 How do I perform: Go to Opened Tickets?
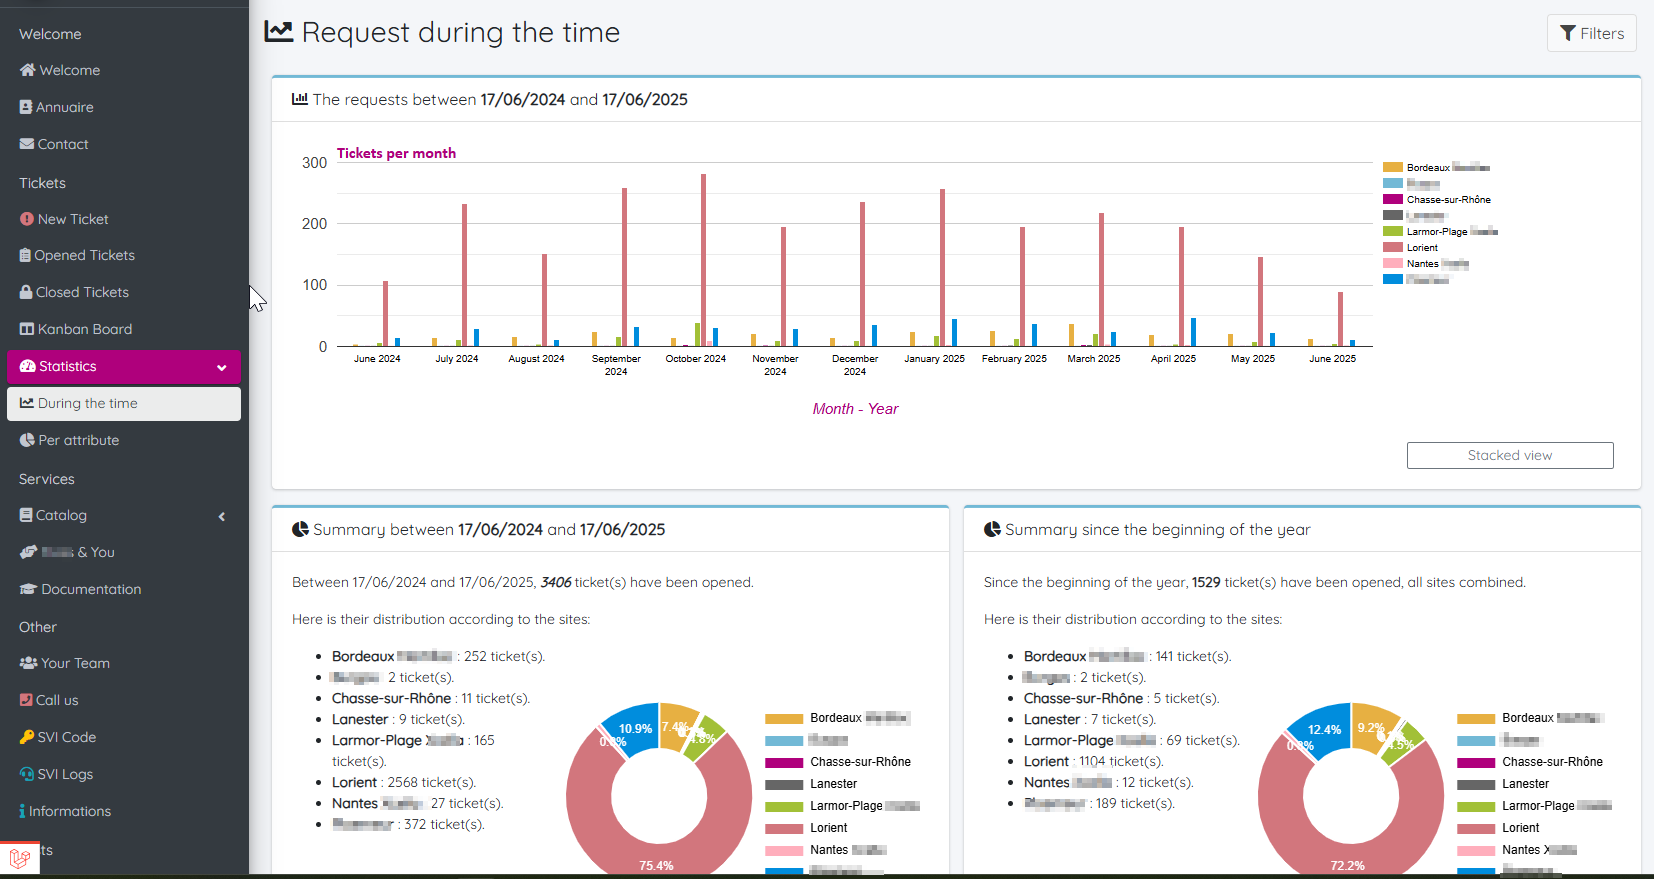(x=84, y=255)
